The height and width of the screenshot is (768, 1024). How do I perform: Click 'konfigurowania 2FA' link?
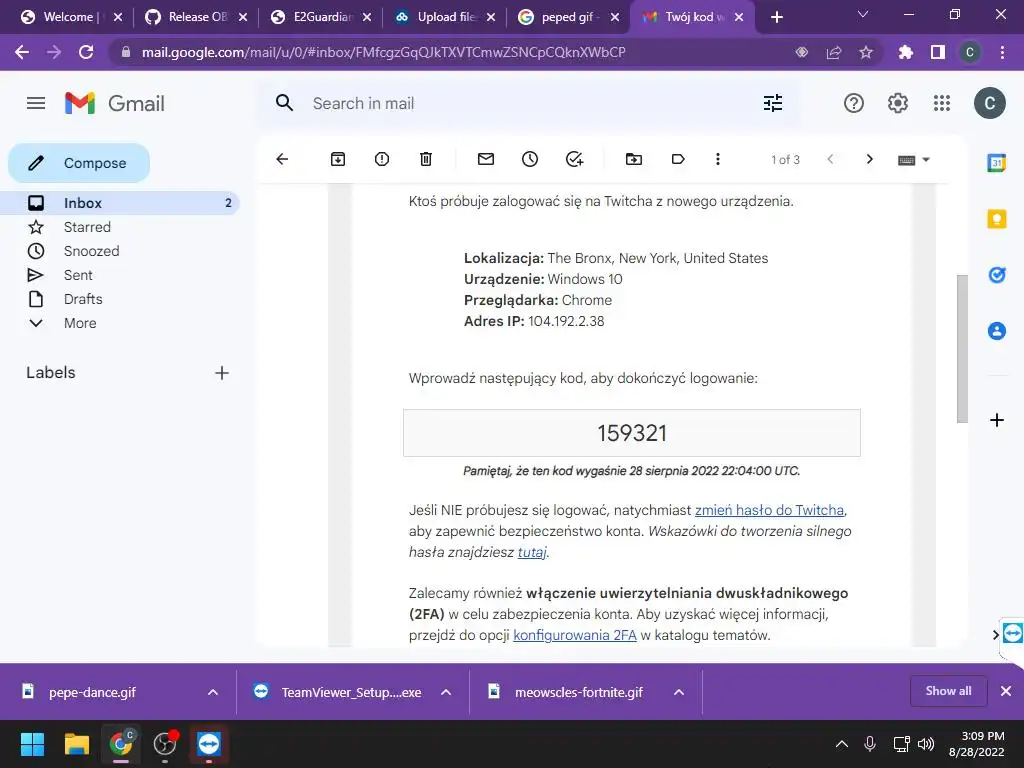[x=575, y=635]
